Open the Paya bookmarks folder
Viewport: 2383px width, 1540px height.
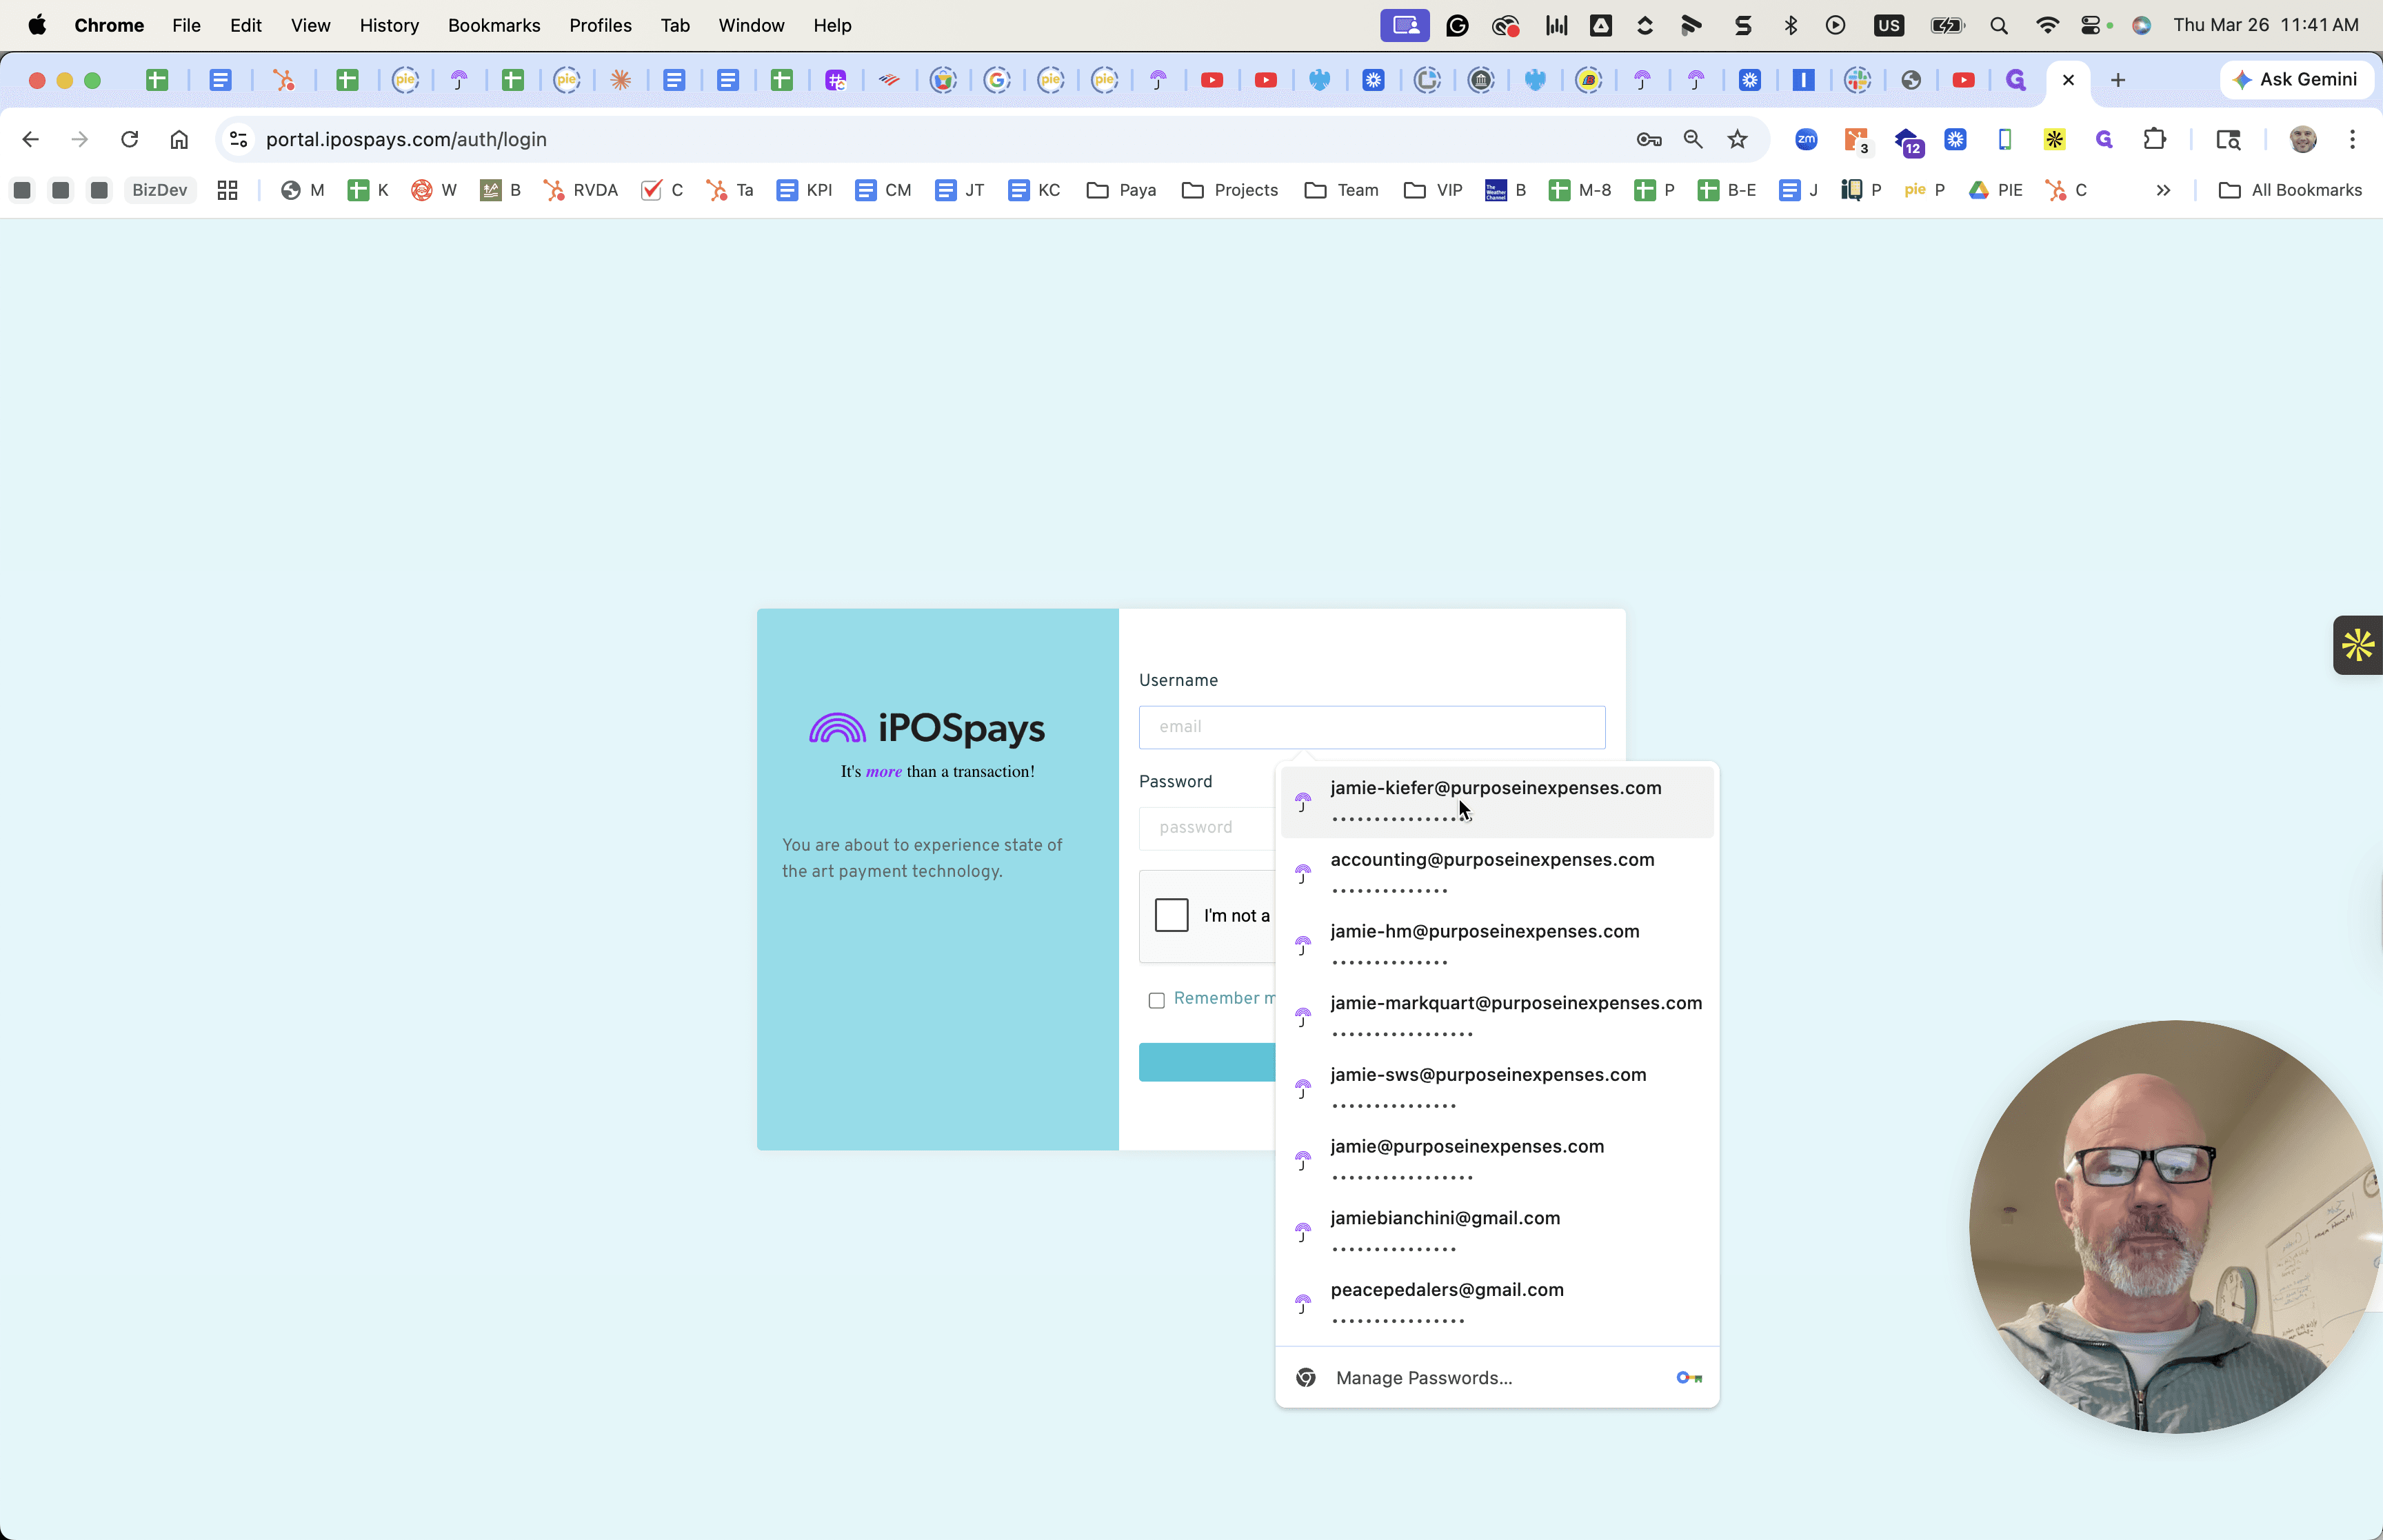point(1121,190)
